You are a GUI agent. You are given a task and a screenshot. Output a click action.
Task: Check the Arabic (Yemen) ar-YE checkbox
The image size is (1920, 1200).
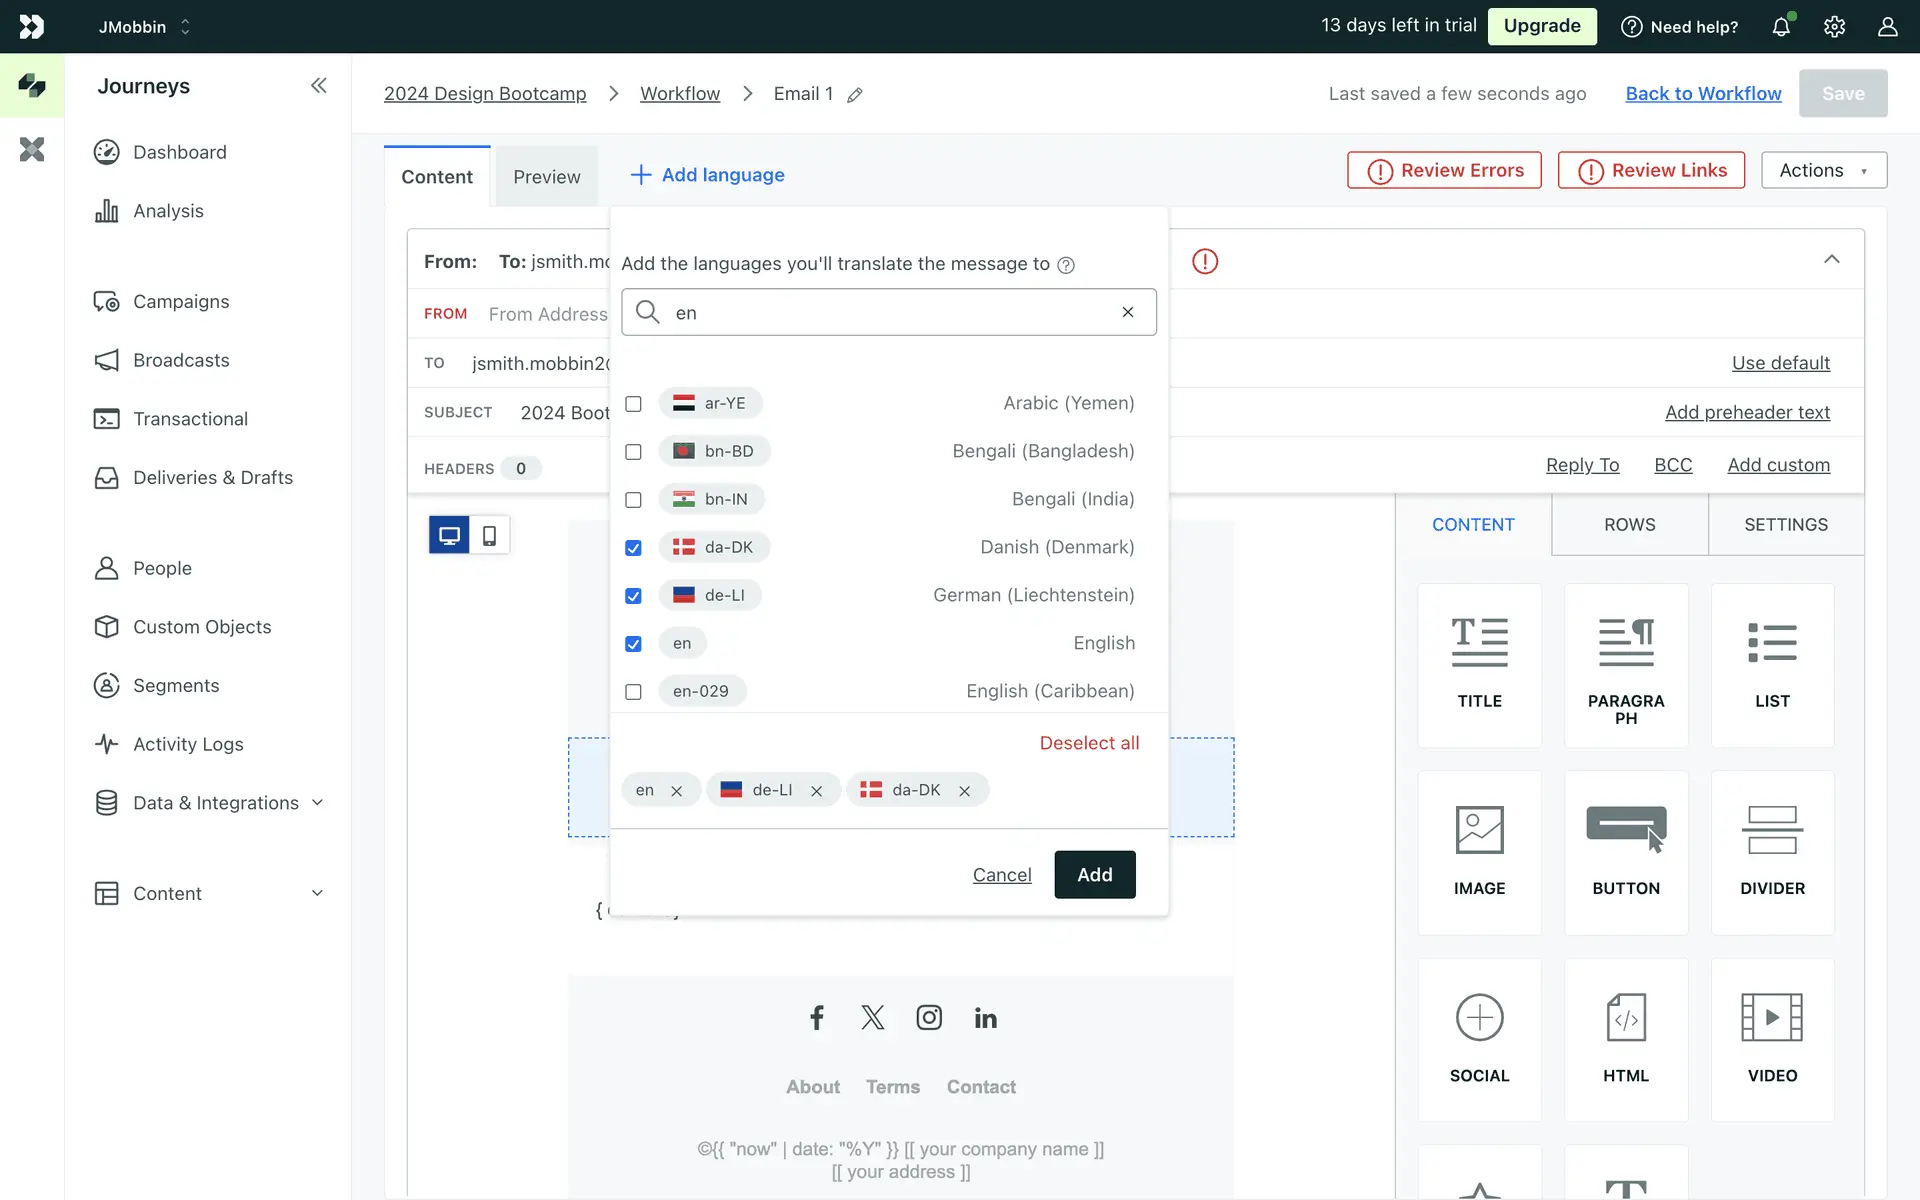[633, 404]
